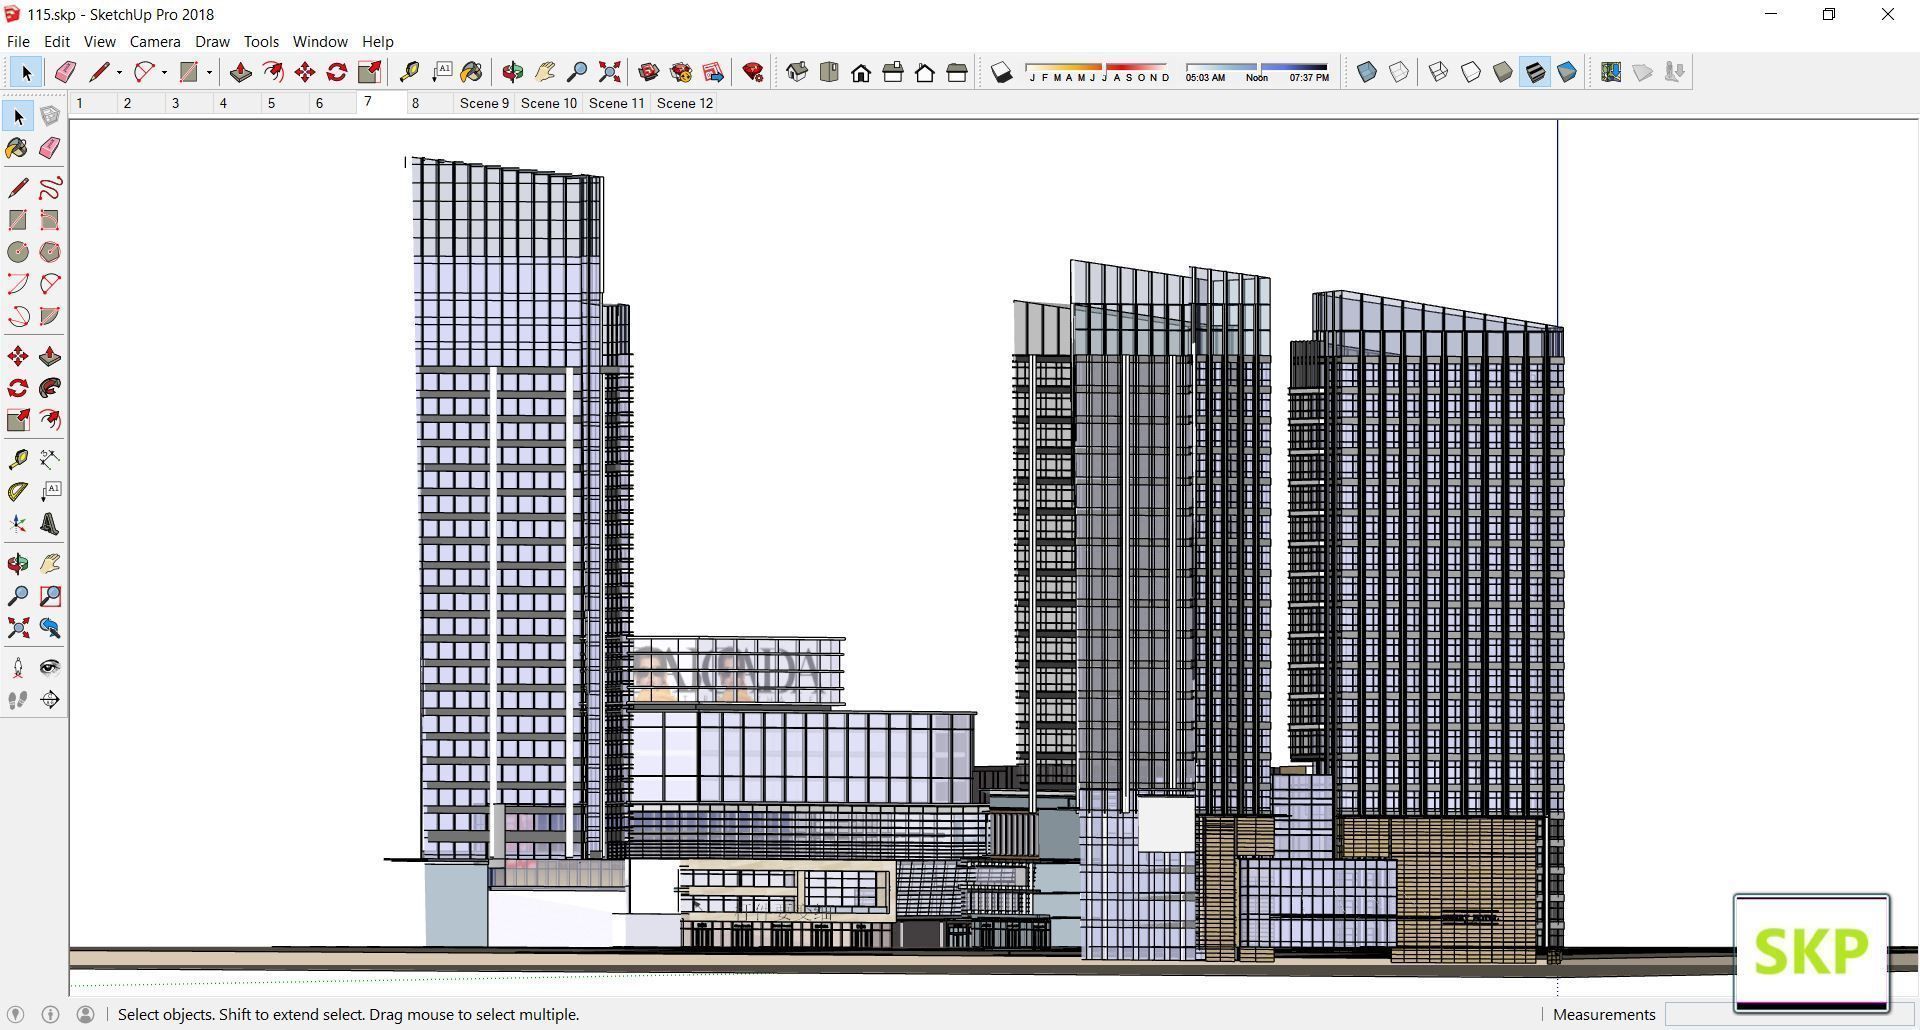Select the 3D Text tool
1920x1030 pixels.
(x=50, y=524)
